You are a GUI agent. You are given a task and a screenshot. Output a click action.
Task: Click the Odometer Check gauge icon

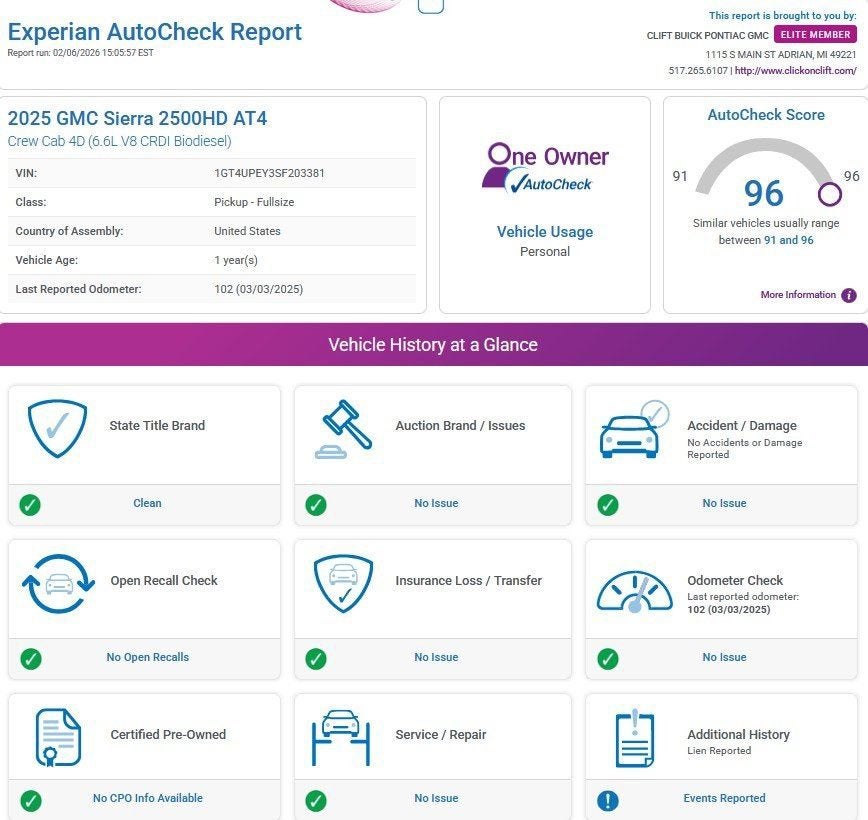coord(634,590)
